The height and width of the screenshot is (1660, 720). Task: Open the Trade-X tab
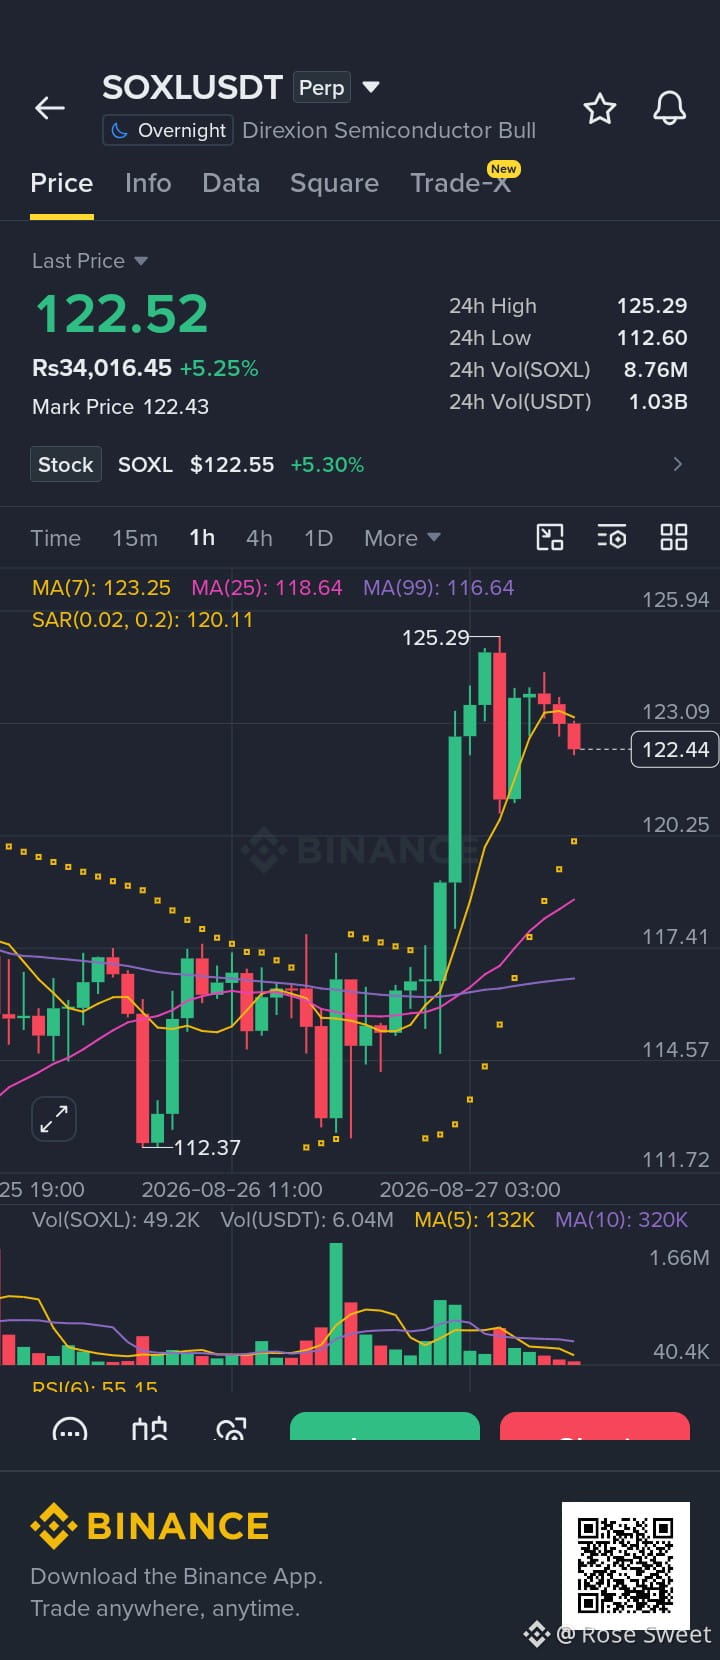pos(461,183)
